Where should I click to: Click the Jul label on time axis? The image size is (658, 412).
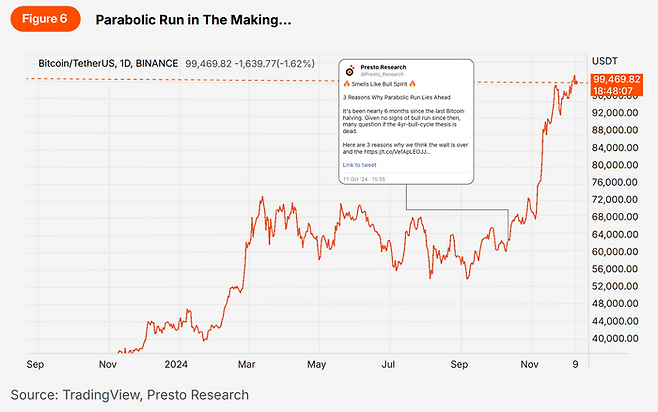[x=388, y=366]
